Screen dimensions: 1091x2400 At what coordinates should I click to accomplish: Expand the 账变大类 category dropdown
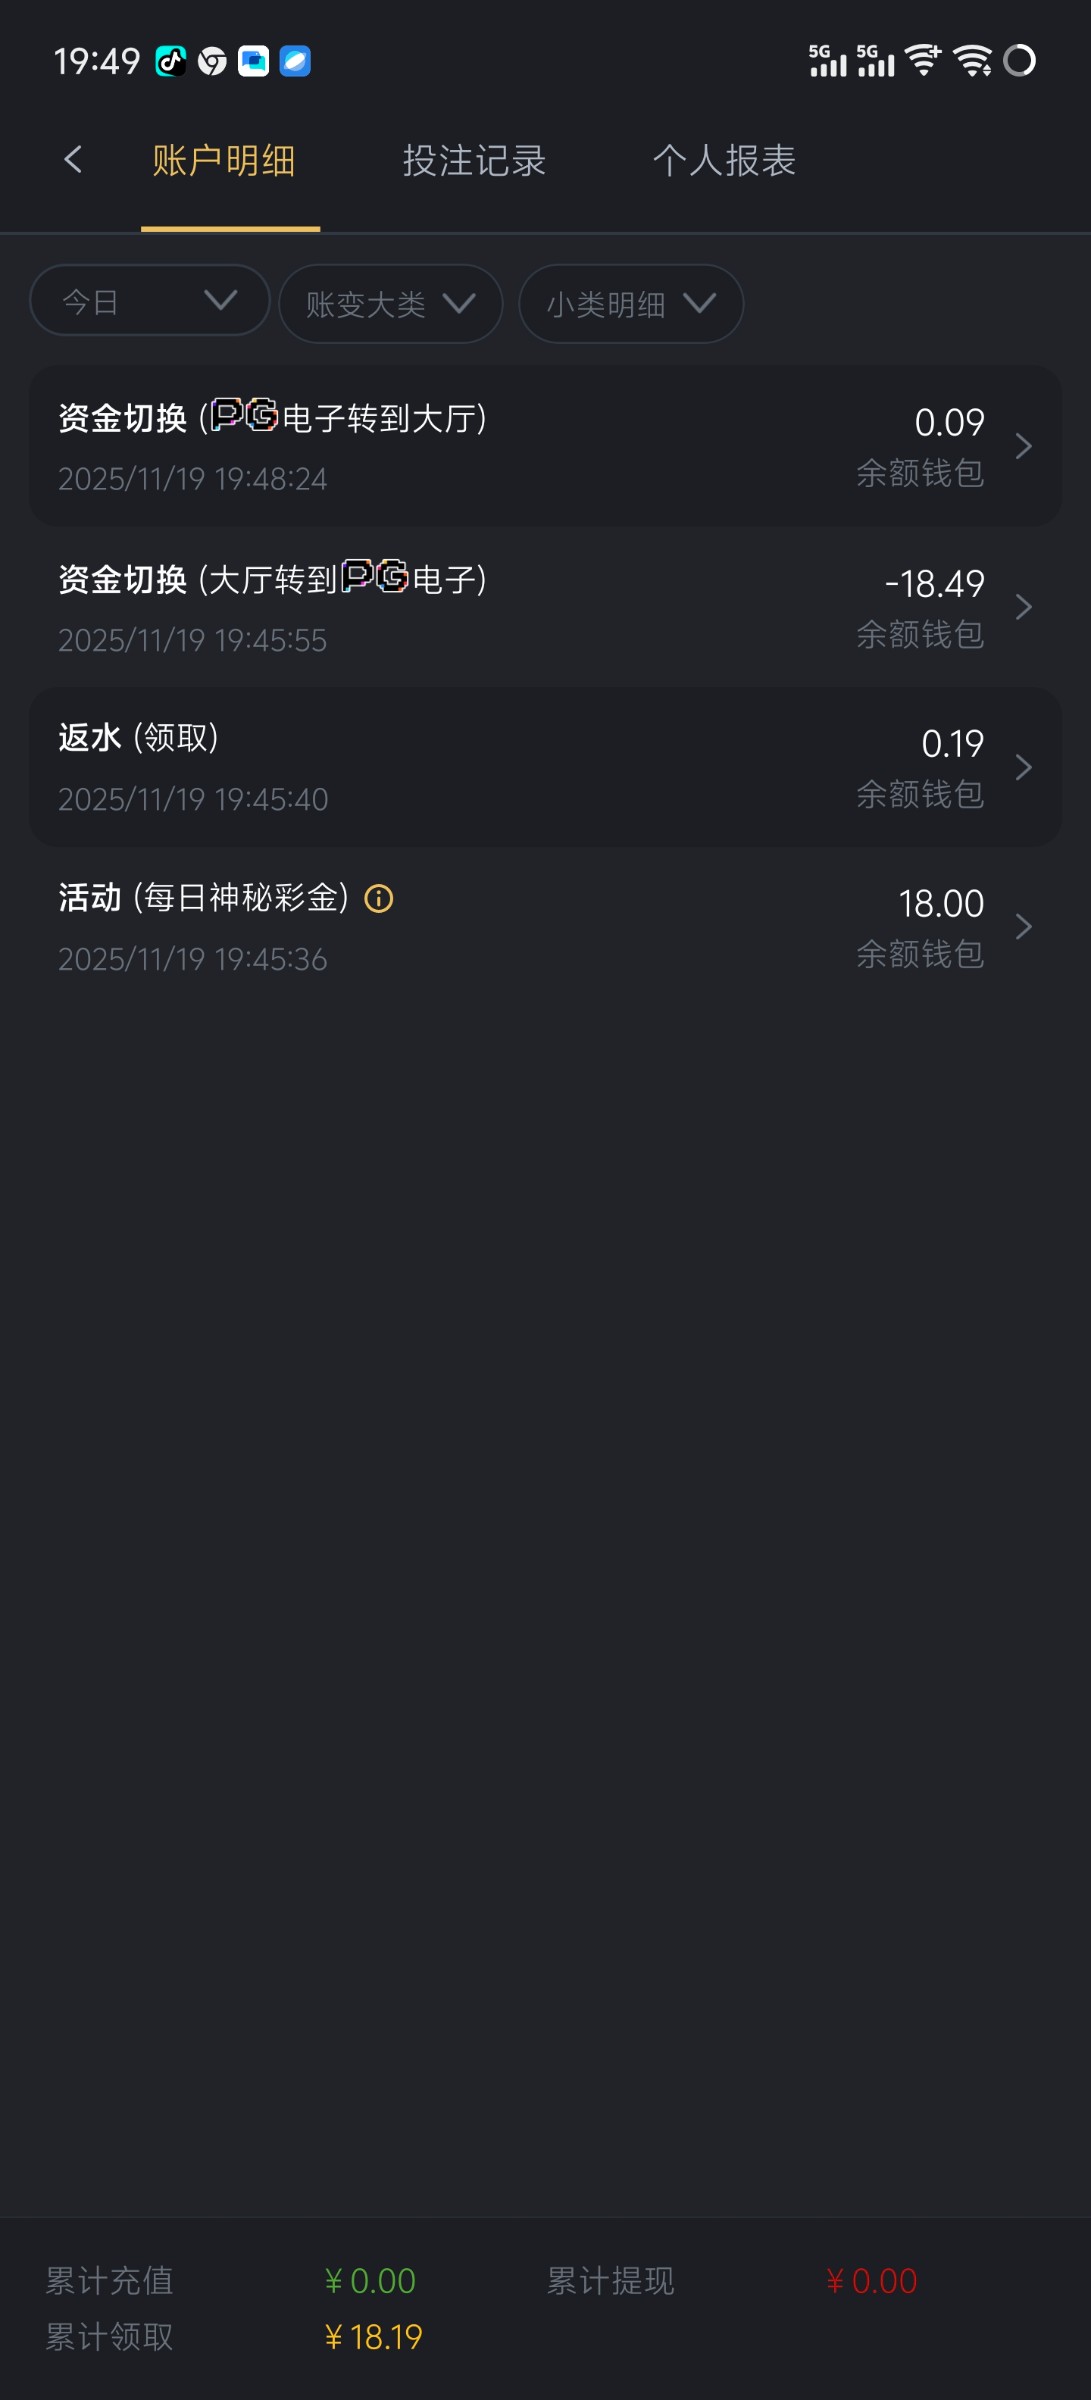click(390, 304)
